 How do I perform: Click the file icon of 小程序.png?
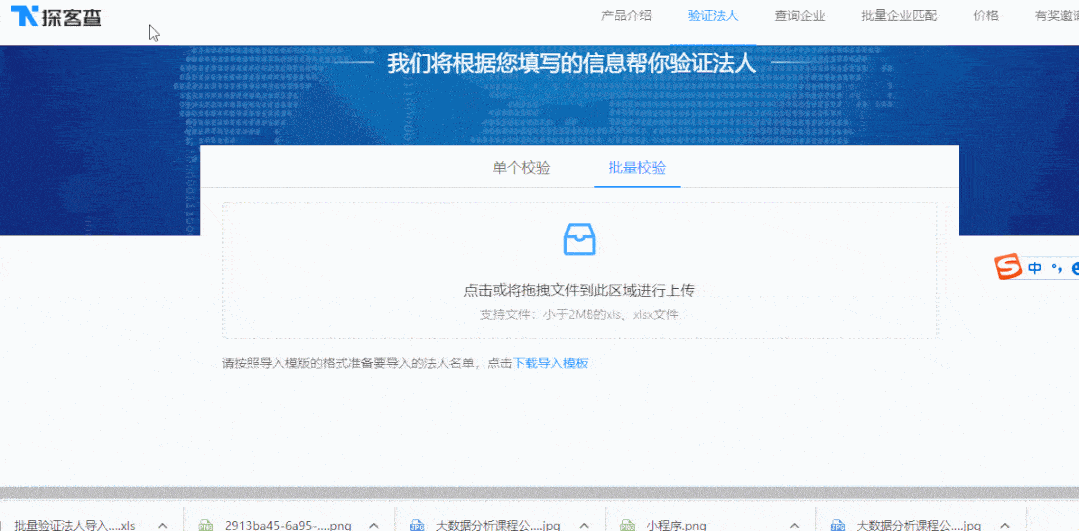point(626,525)
